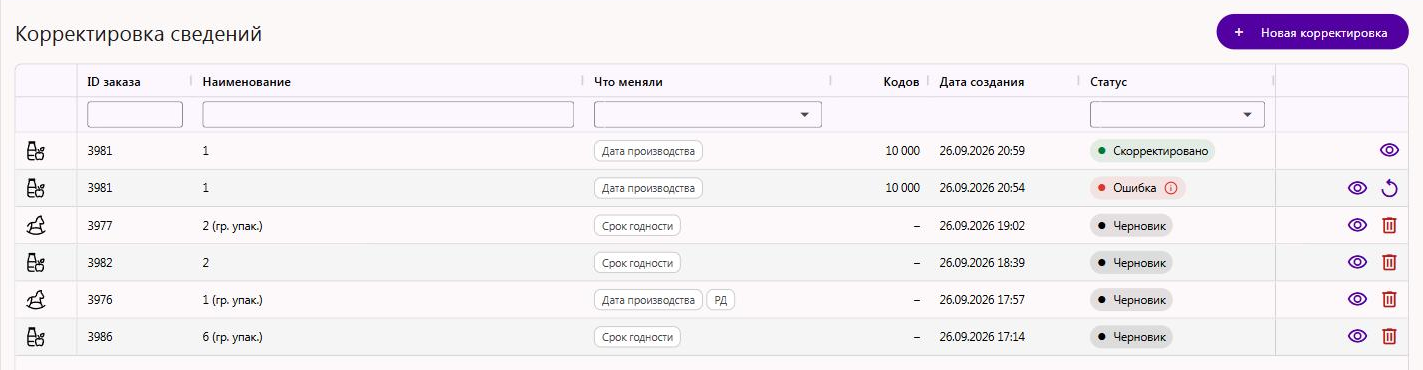Click Срок годности tag in order 3977 row
Viewport: 1423px width, 370px height.
click(x=637, y=225)
